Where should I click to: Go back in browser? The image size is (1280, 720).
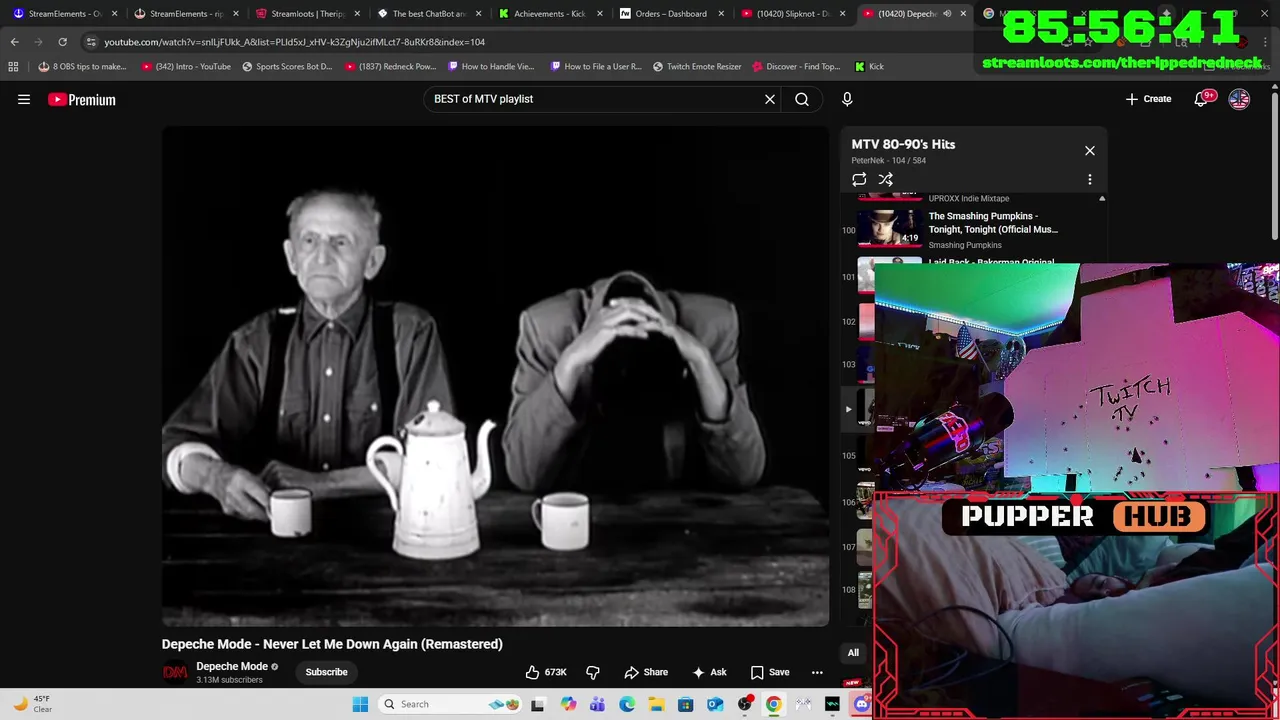[x=14, y=42]
